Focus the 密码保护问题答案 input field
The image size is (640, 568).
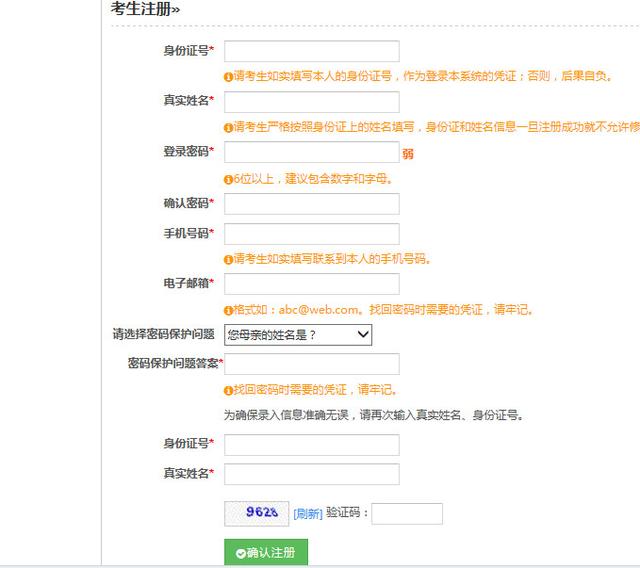(x=311, y=364)
